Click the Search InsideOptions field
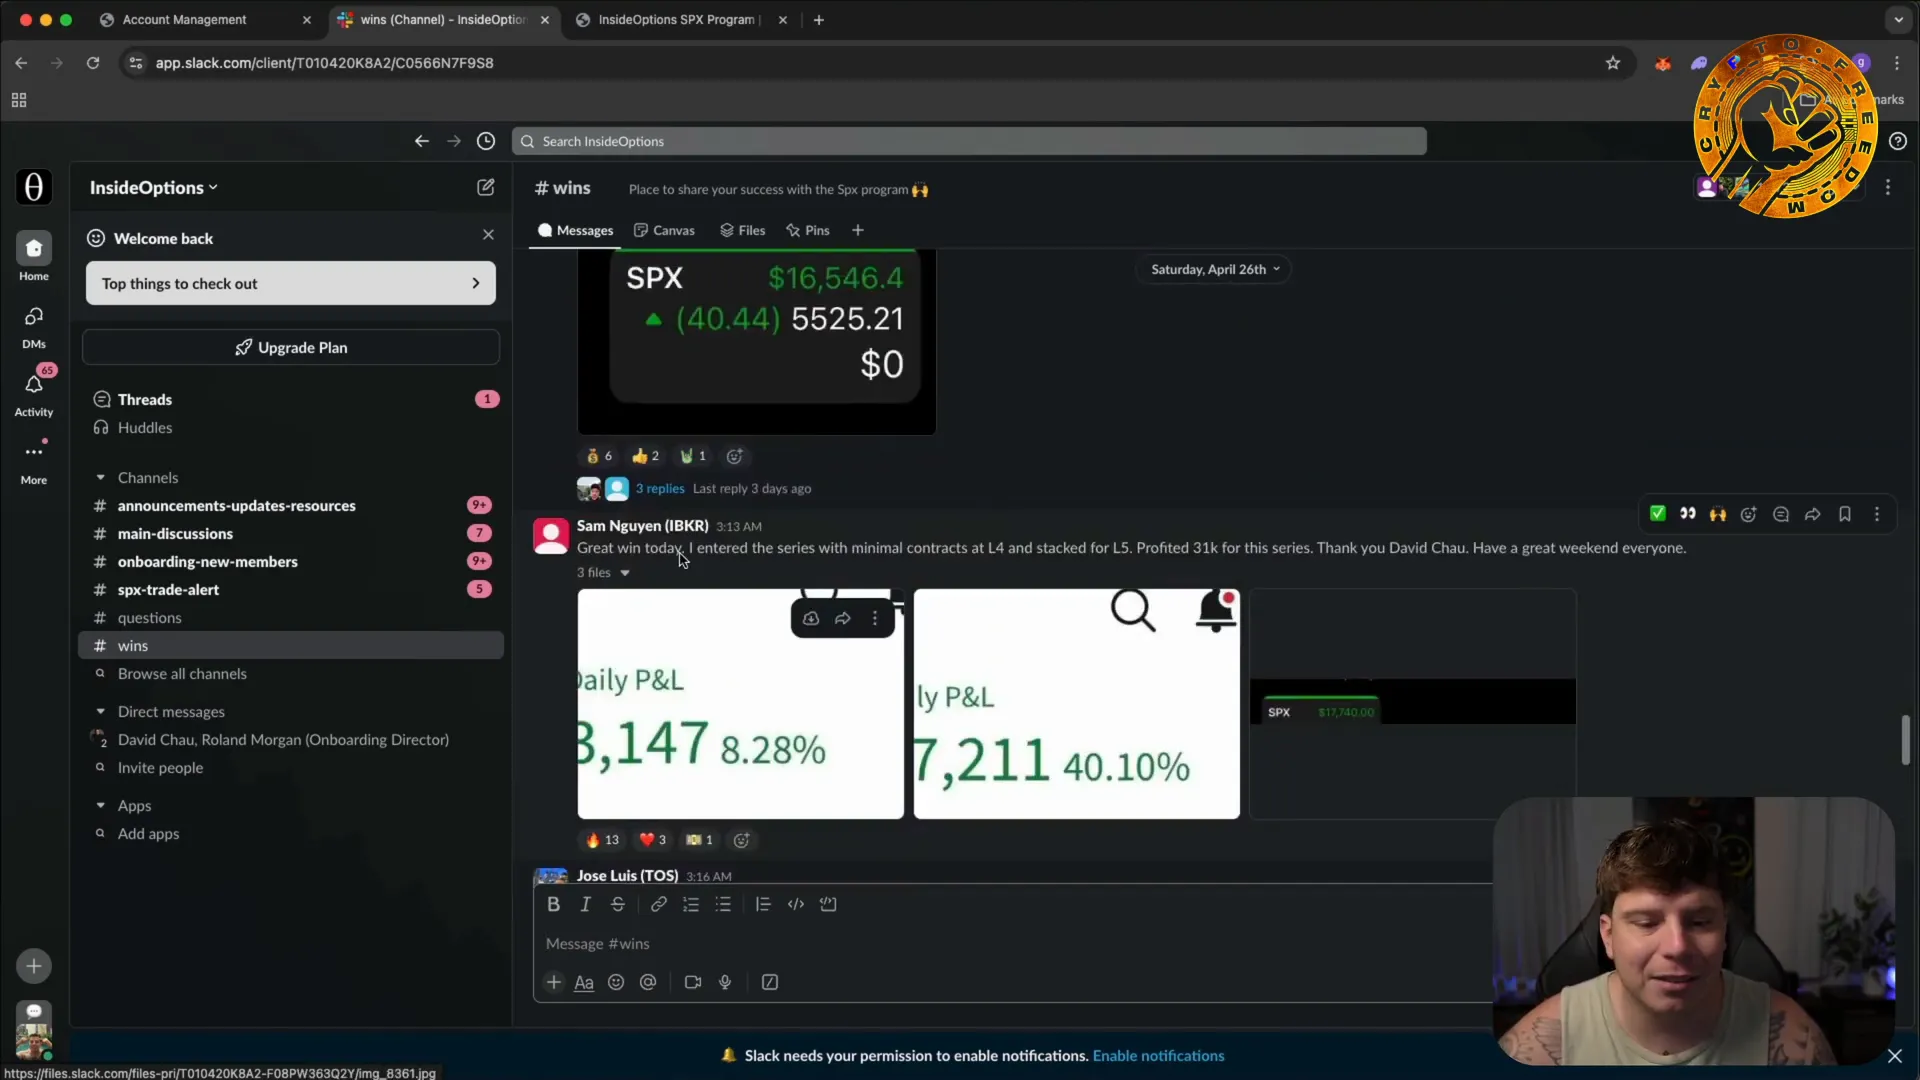The image size is (1920, 1080). pyautogui.click(x=969, y=141)
